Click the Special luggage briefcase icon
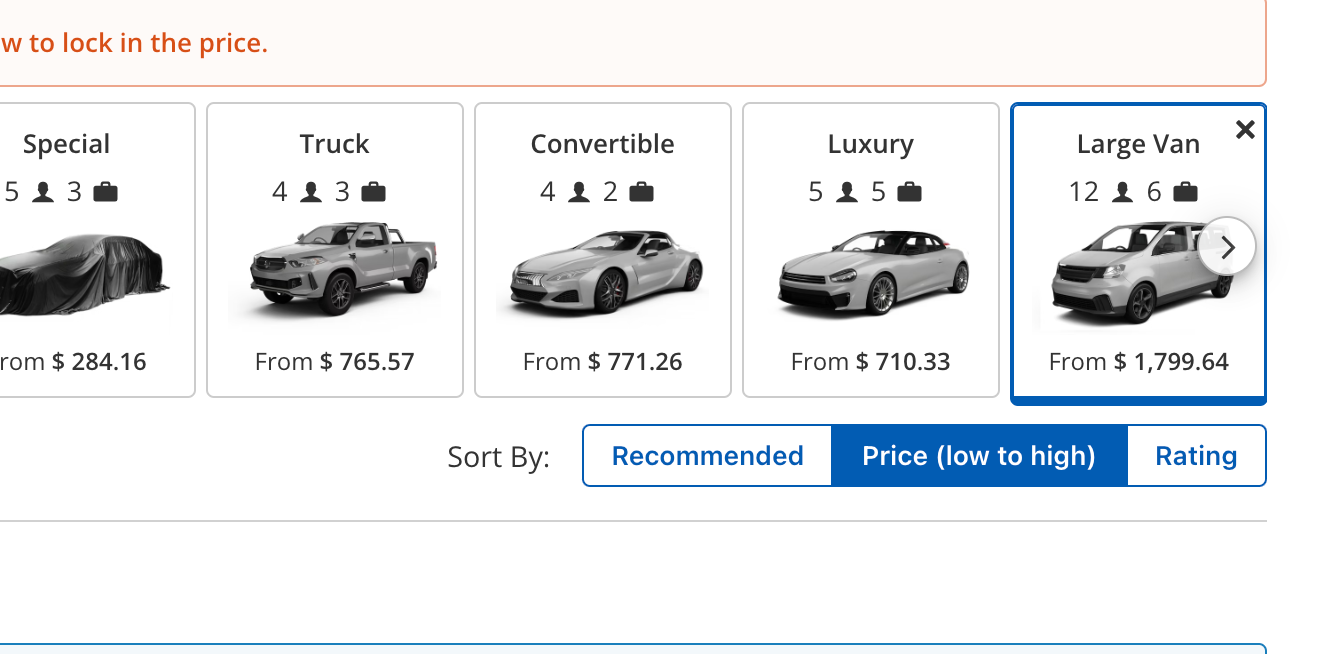Screen dimensions: 1322x654 [105, 192]
